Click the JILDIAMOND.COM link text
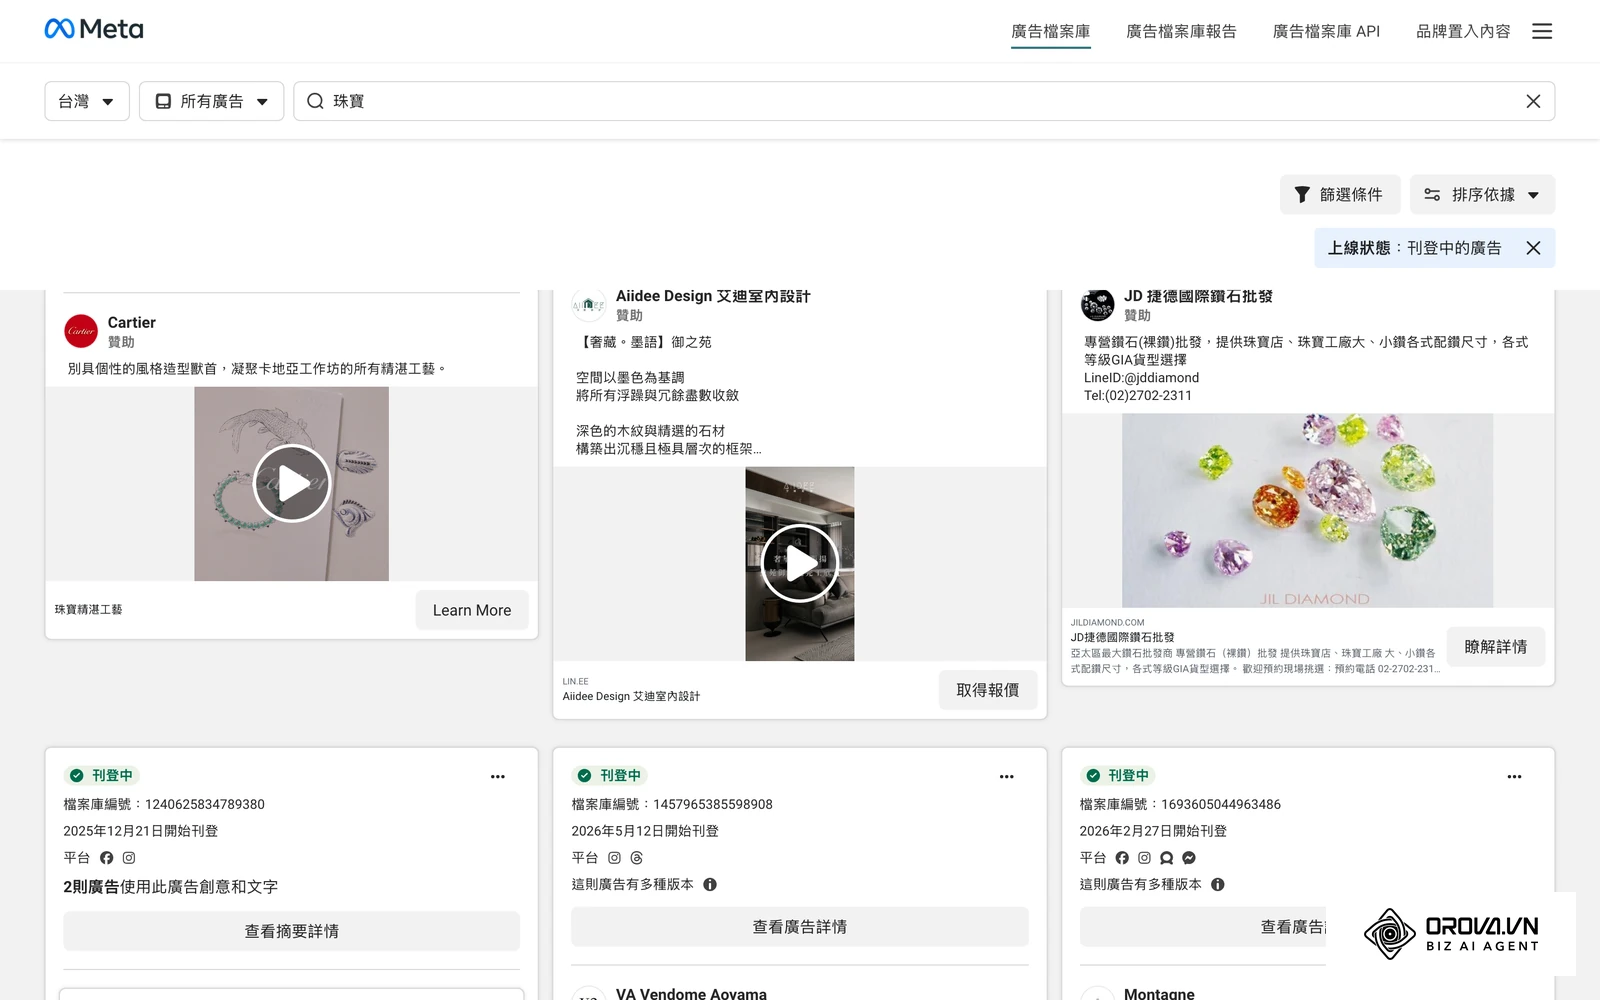 click(1108, 622)
